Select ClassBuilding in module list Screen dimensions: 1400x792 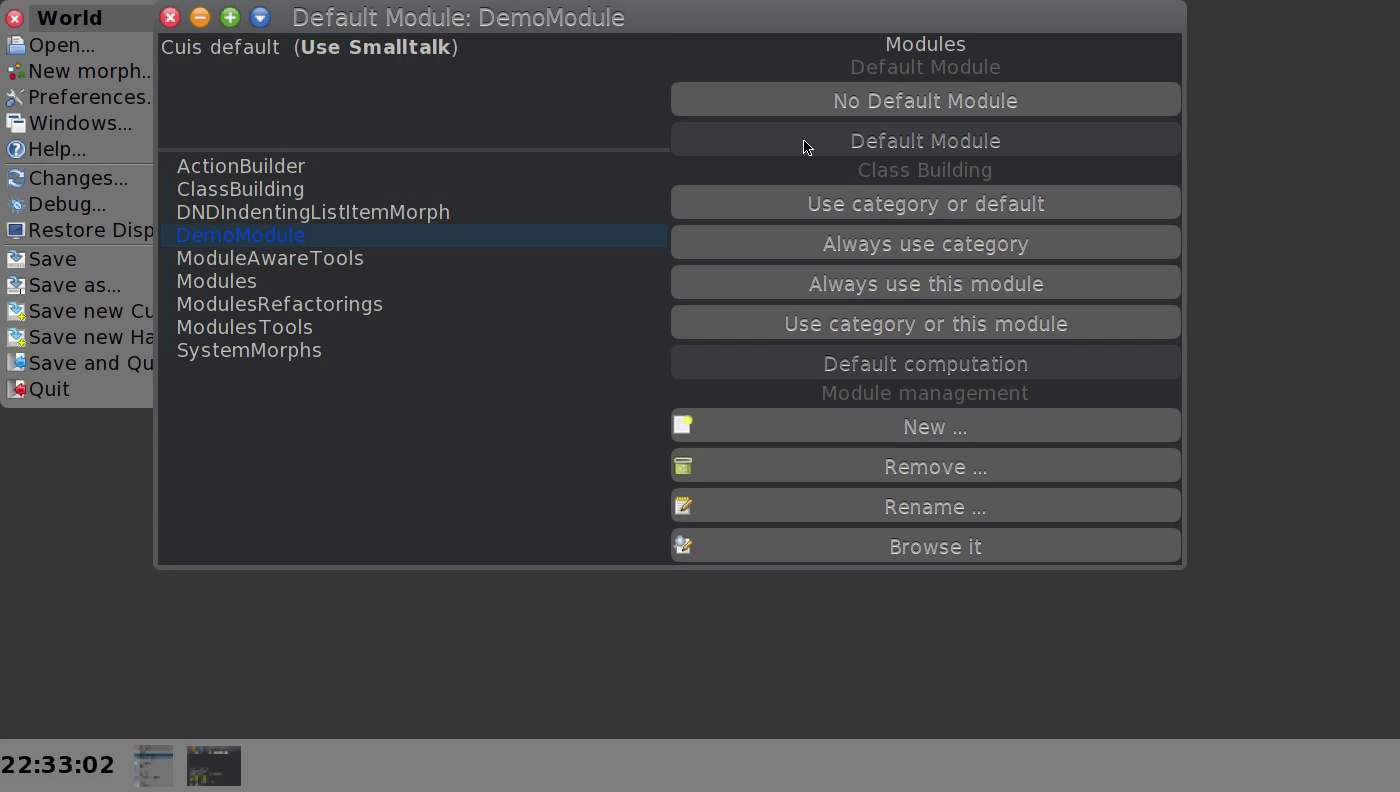(x=414, y=189)
